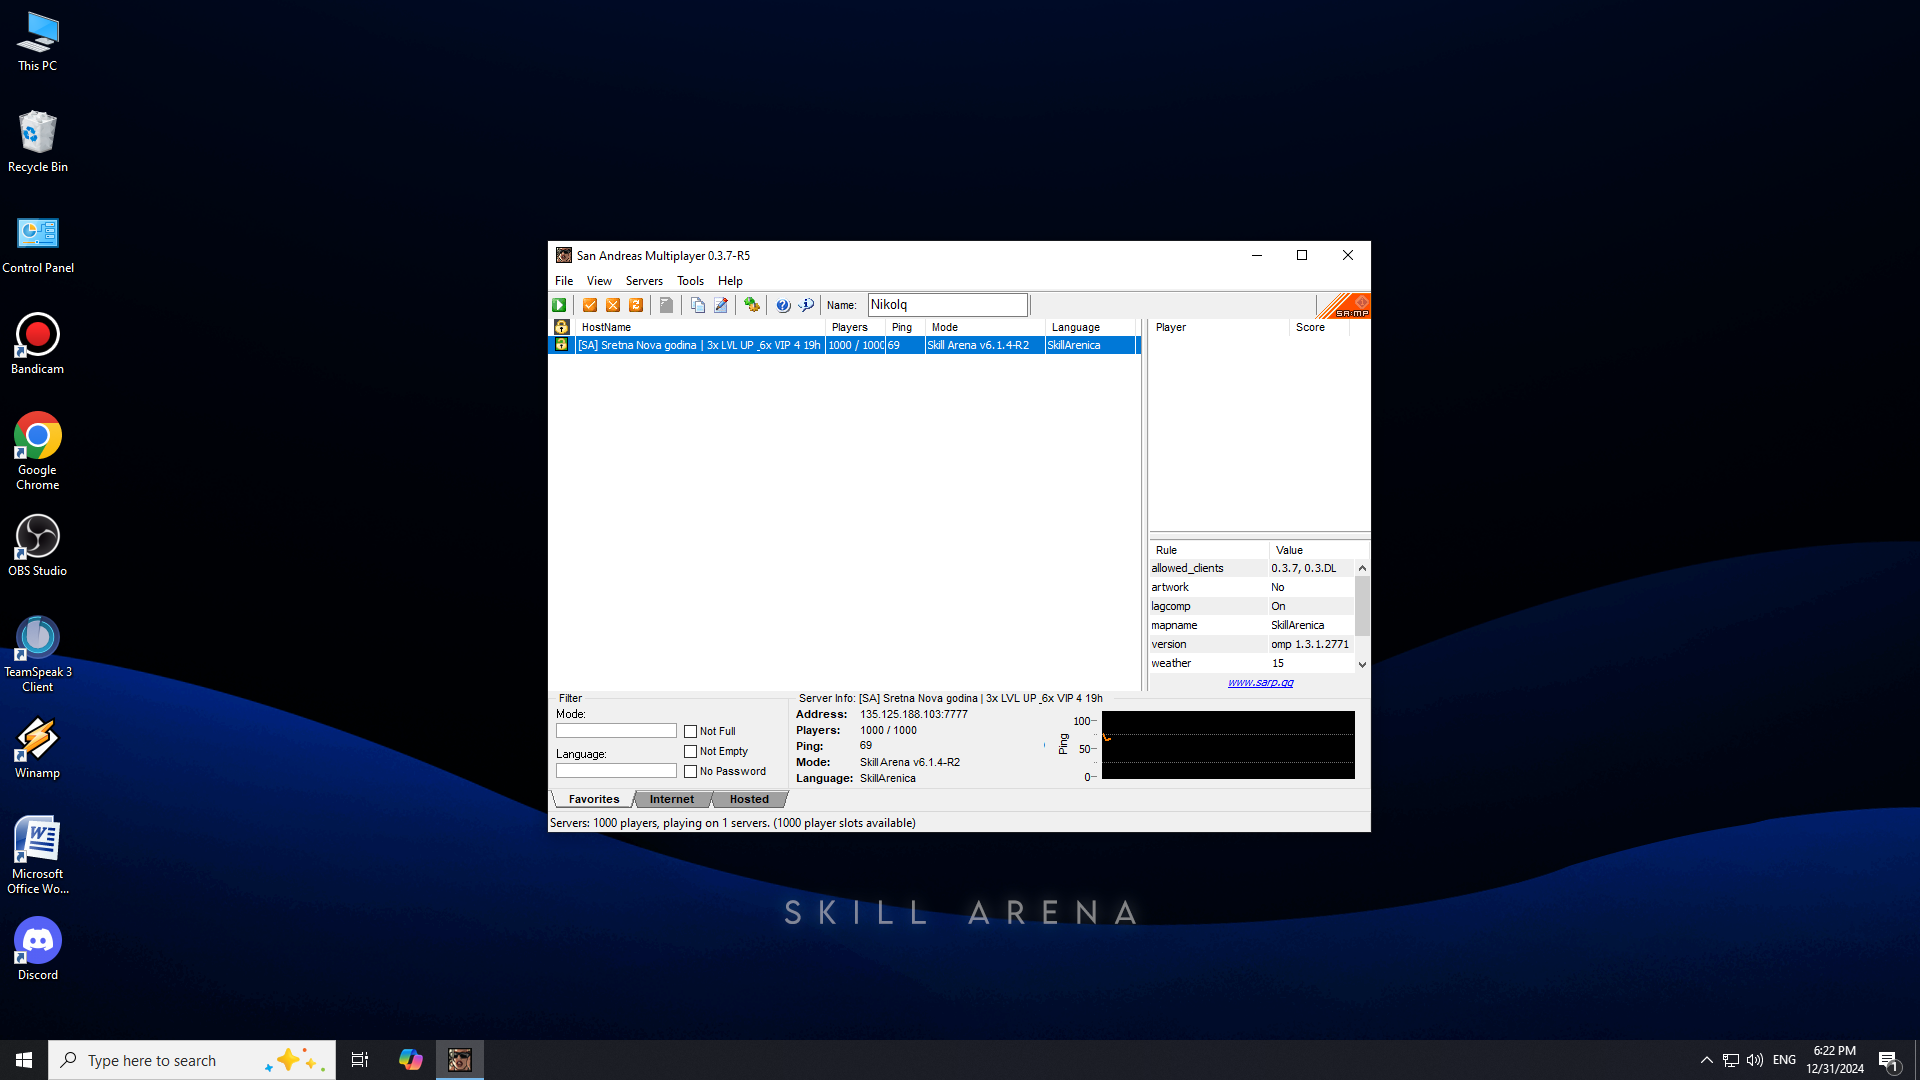The width and height of the screenshot is (1920, 1080).
Task: Select the Microsoft Office Word desktop icon
Action: 38,855
